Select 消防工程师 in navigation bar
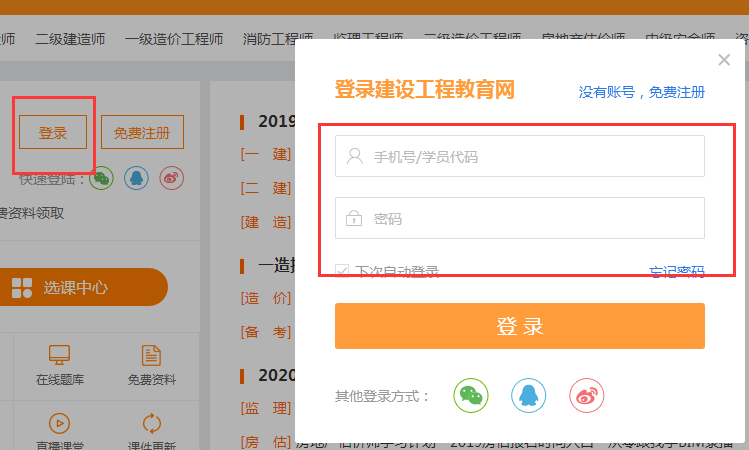The image size is (749, 450). 277,40
